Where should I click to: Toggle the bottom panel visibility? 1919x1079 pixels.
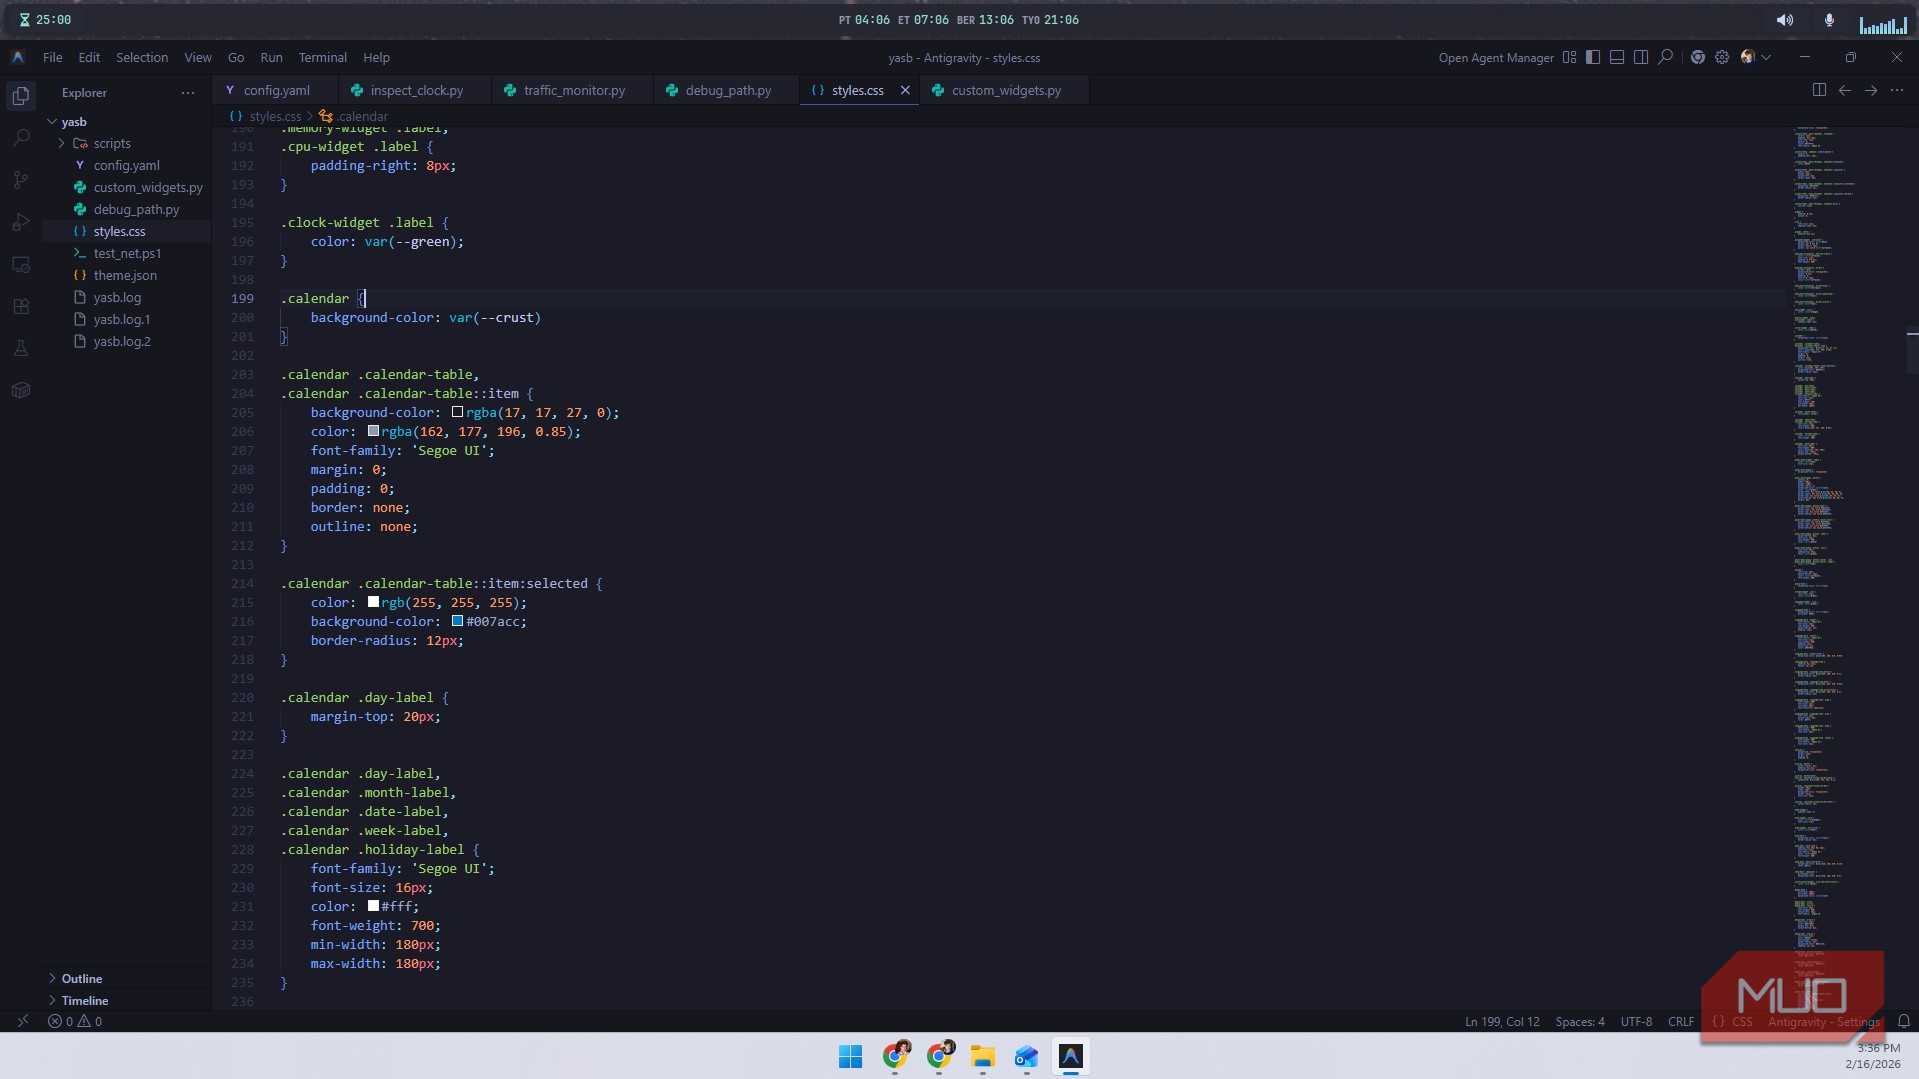(1616, 57)
